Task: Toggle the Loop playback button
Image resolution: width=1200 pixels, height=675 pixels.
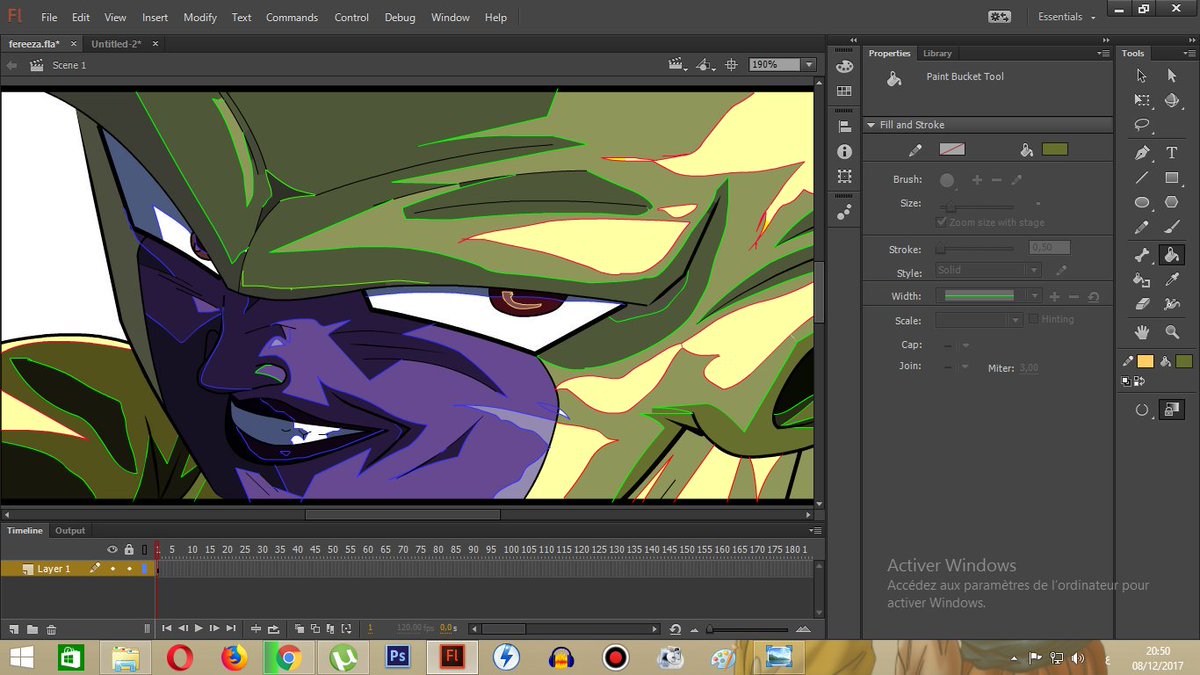Action: pos(273,629)
